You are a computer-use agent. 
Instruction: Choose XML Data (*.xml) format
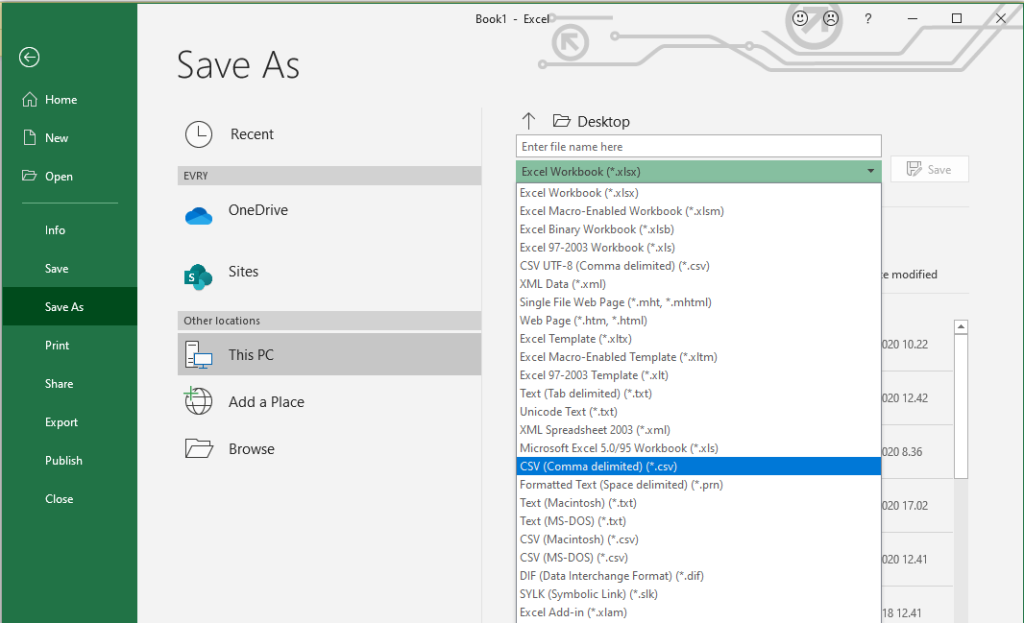(x=698, y=284)
